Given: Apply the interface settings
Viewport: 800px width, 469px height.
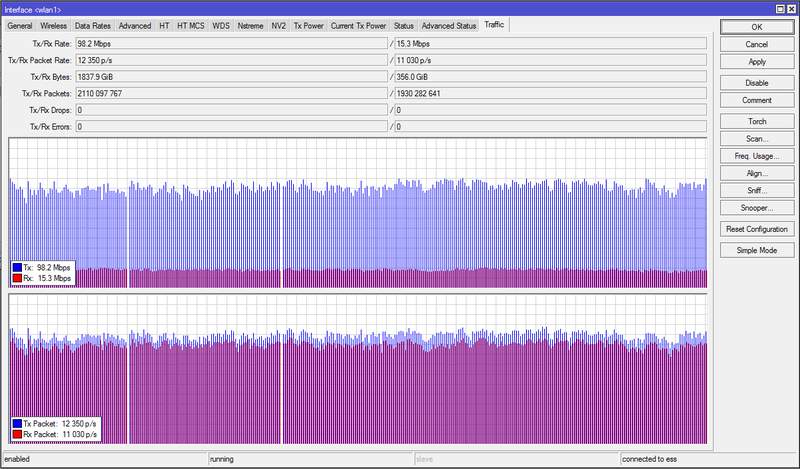Looking at the screenshot, I should click(757, 62).
